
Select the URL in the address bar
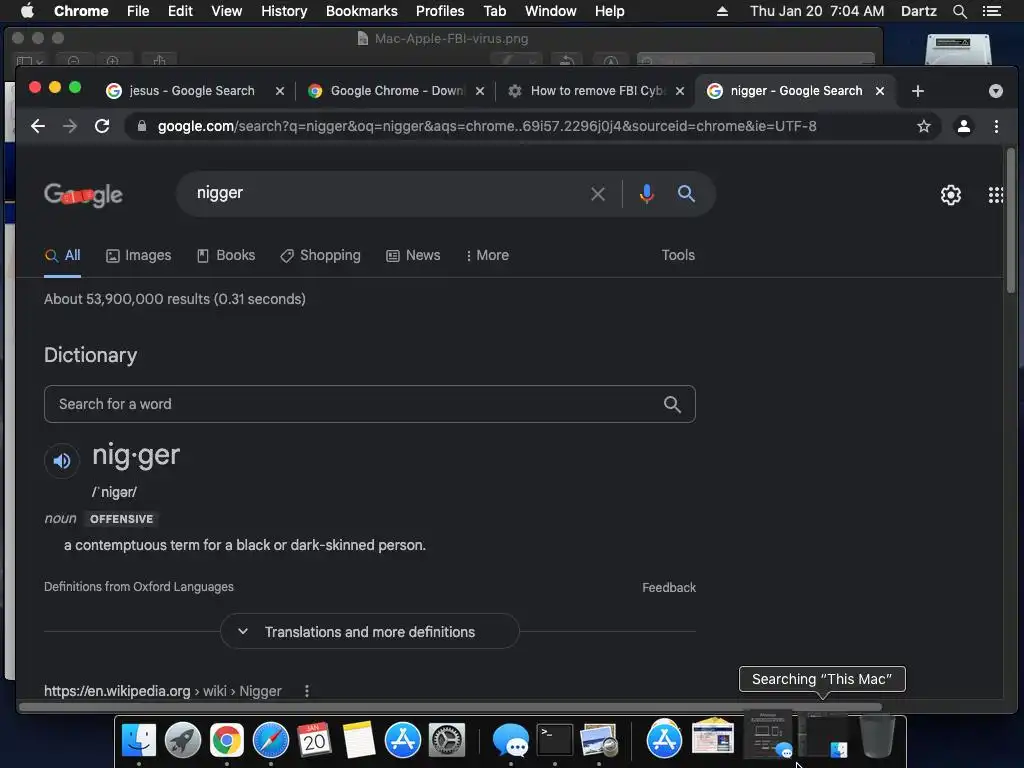487,126
